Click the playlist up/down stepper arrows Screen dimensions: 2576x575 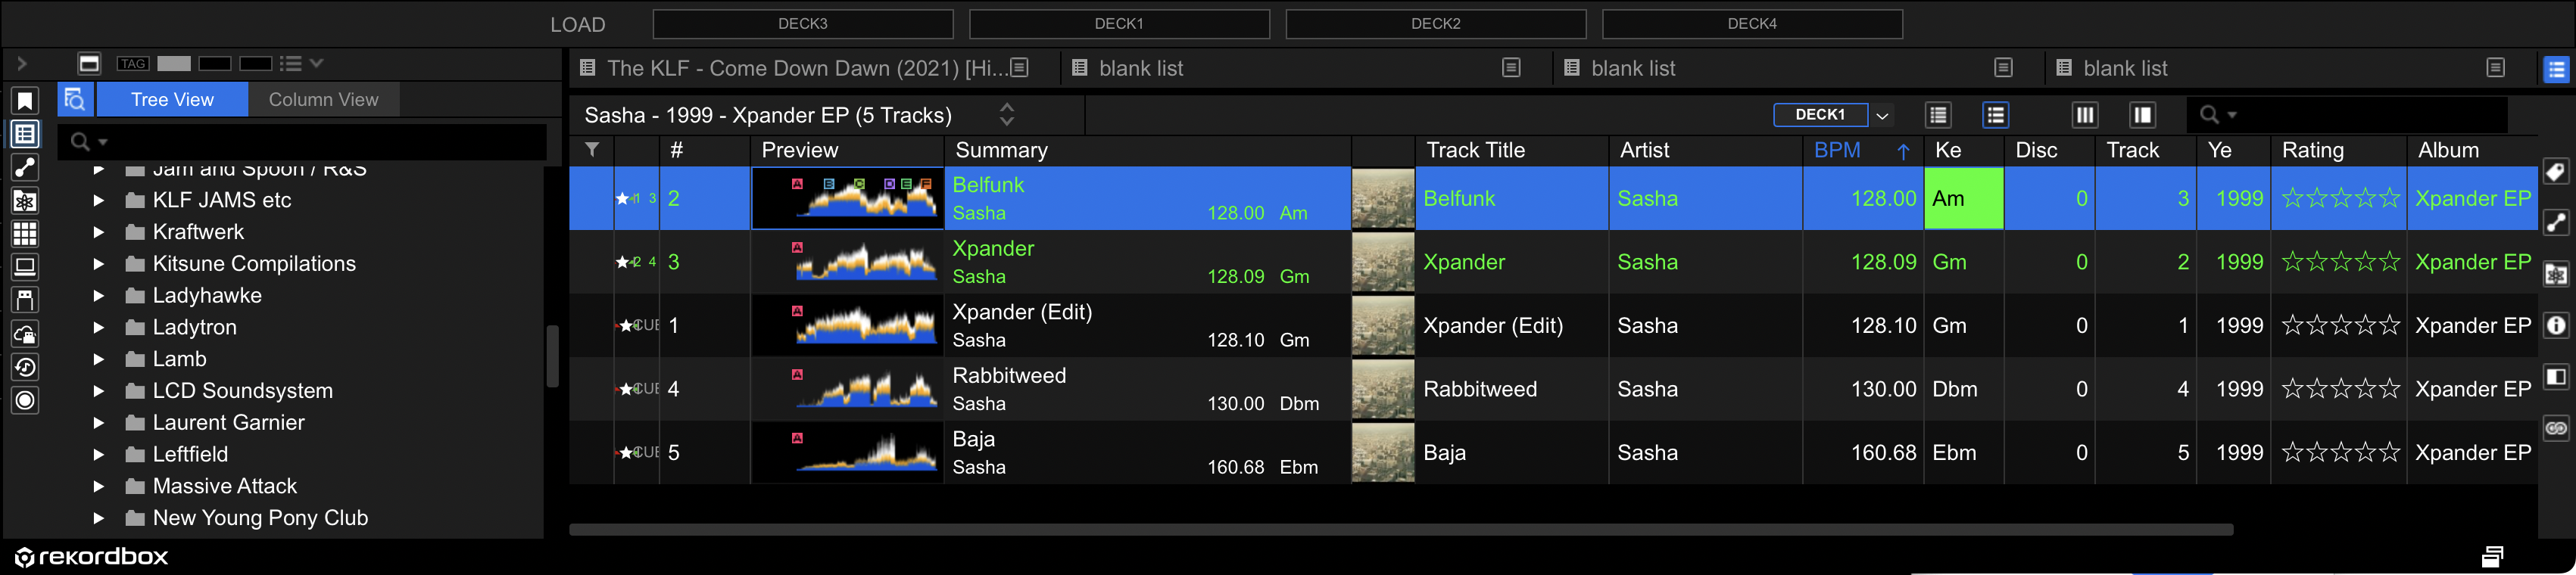(x=1007, y=115)
